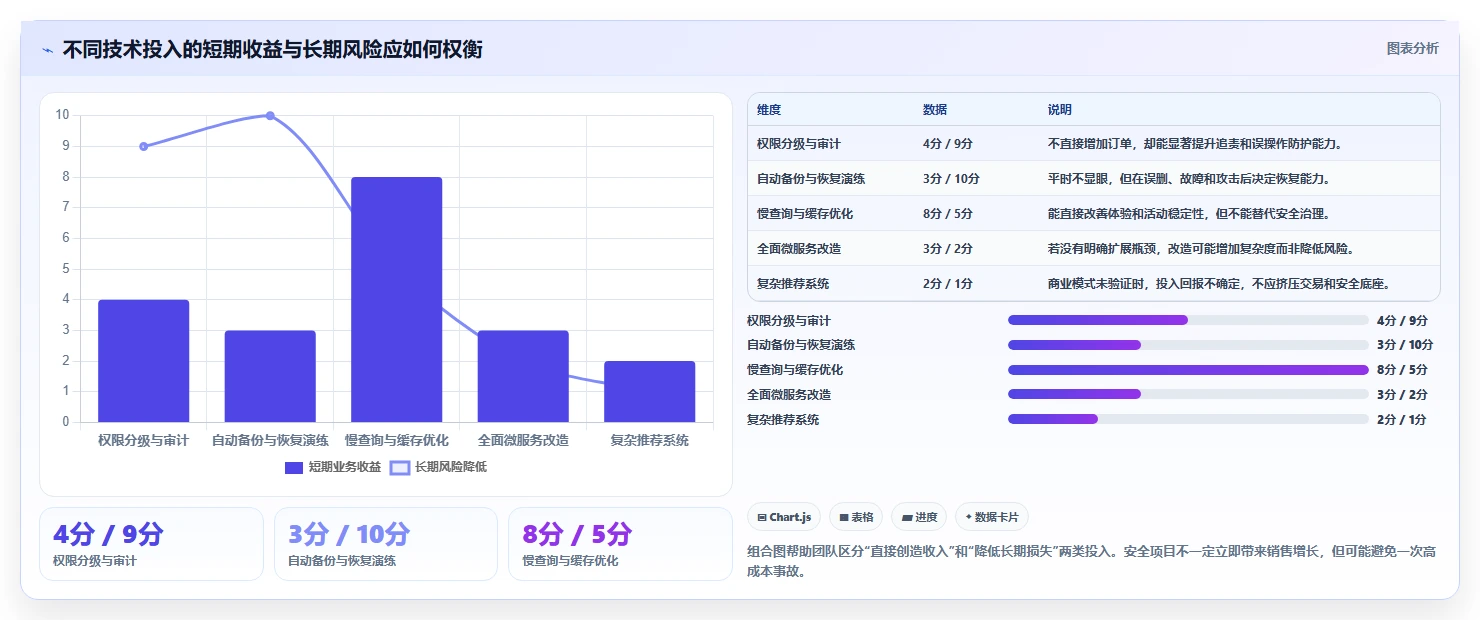Click description starting 商业模式未验证时
This screenshot has width=1480, height=620.
(x=1219, y=284)
